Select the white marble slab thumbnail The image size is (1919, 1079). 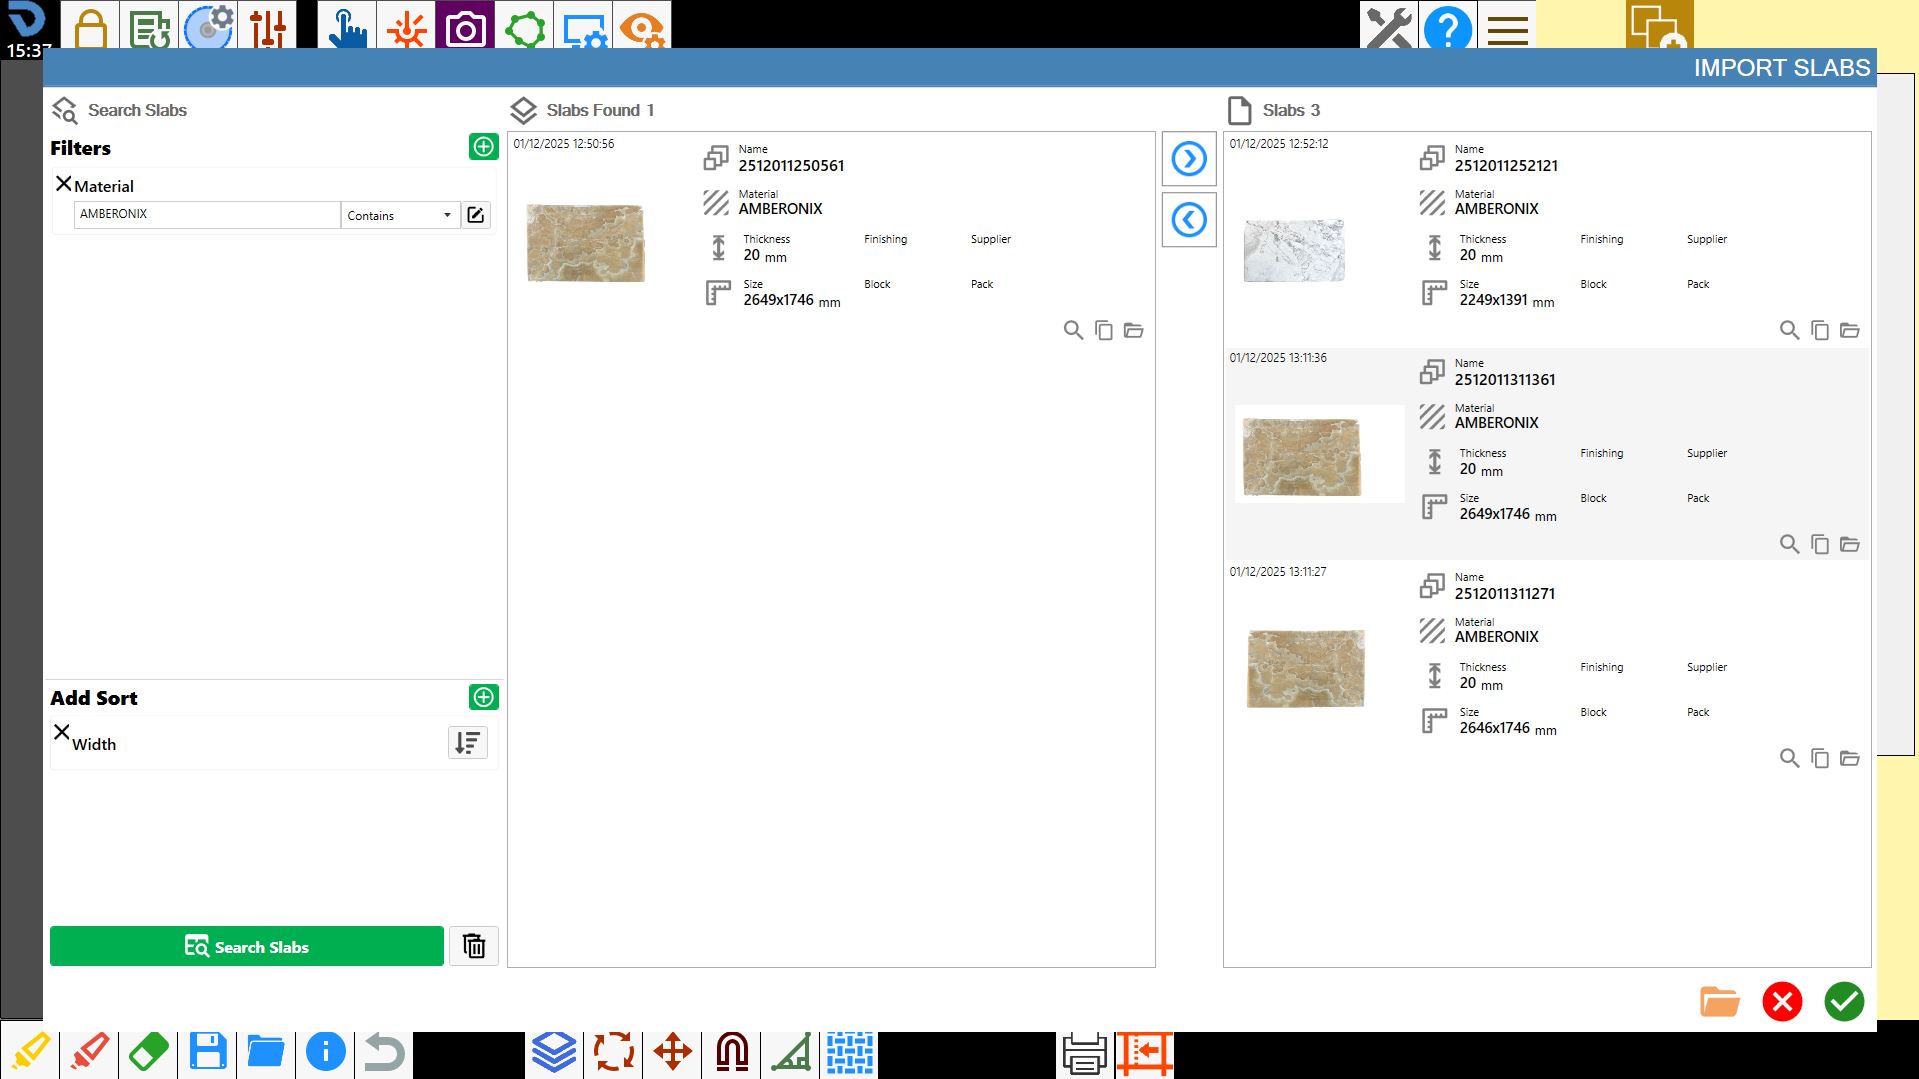point(1294,250)
